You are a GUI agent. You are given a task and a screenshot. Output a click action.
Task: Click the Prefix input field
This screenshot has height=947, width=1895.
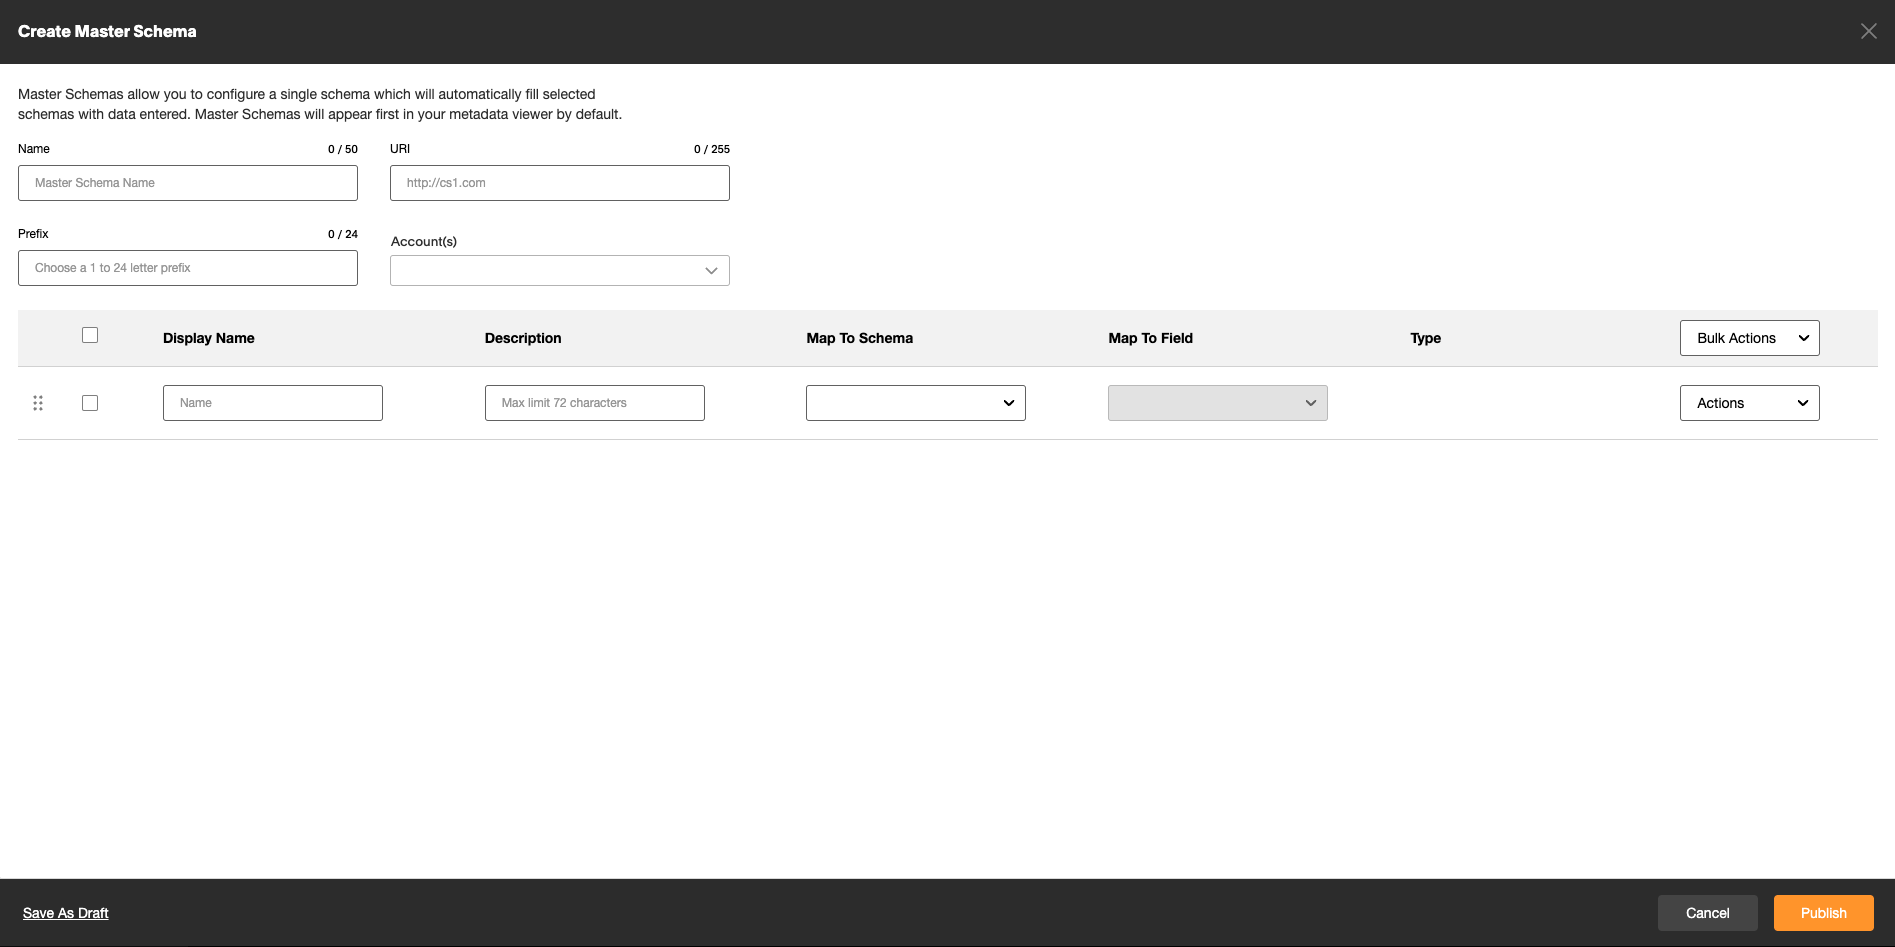[x=187, y=268]
